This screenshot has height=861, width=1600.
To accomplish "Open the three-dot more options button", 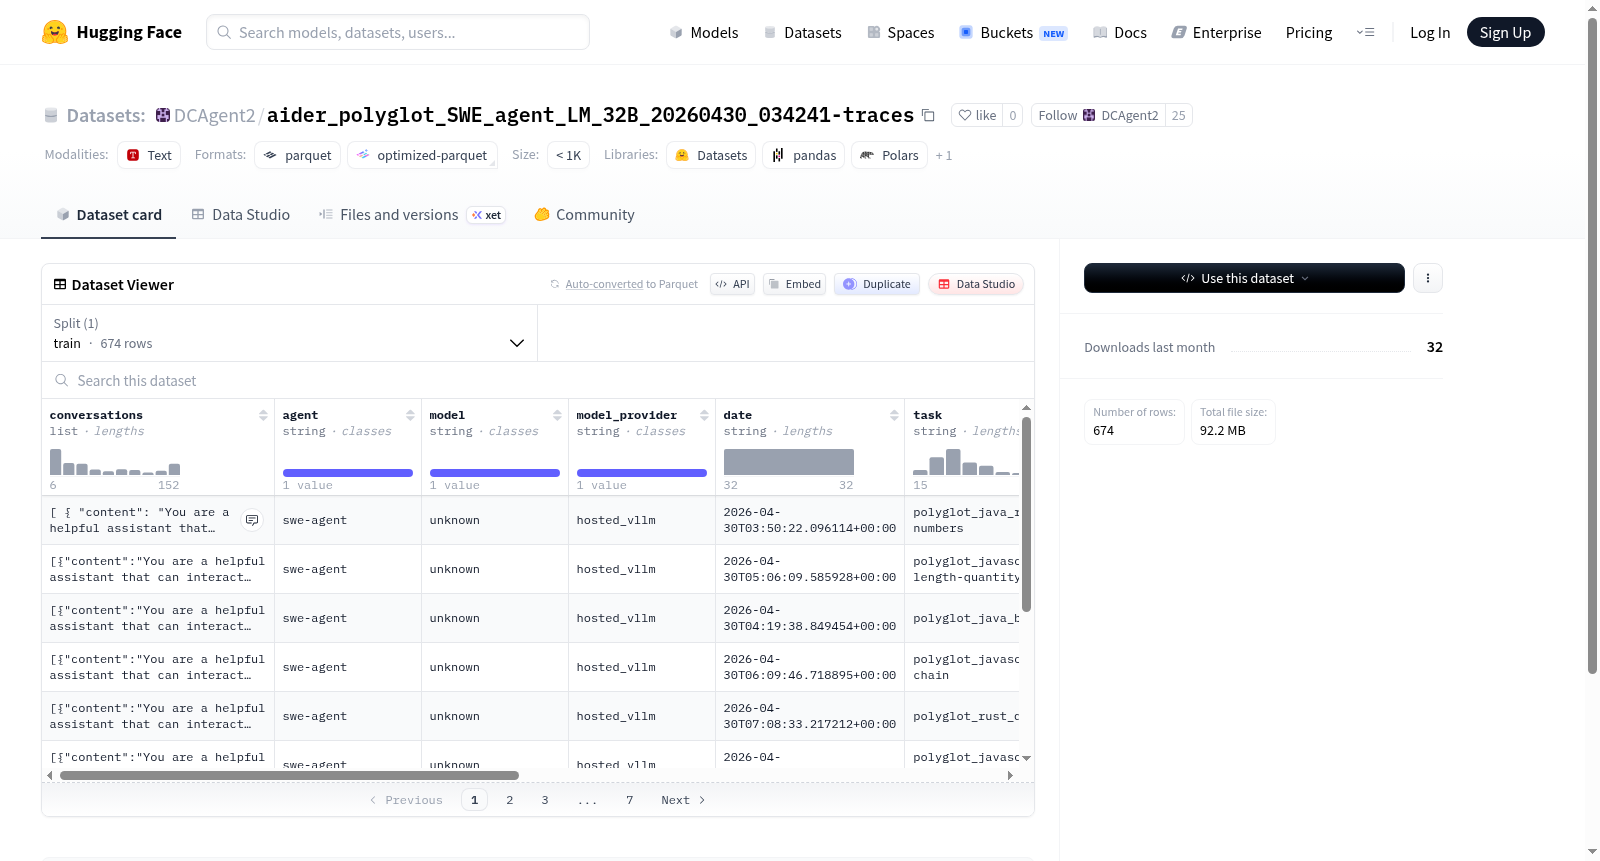I will [x=1428, y=278].
